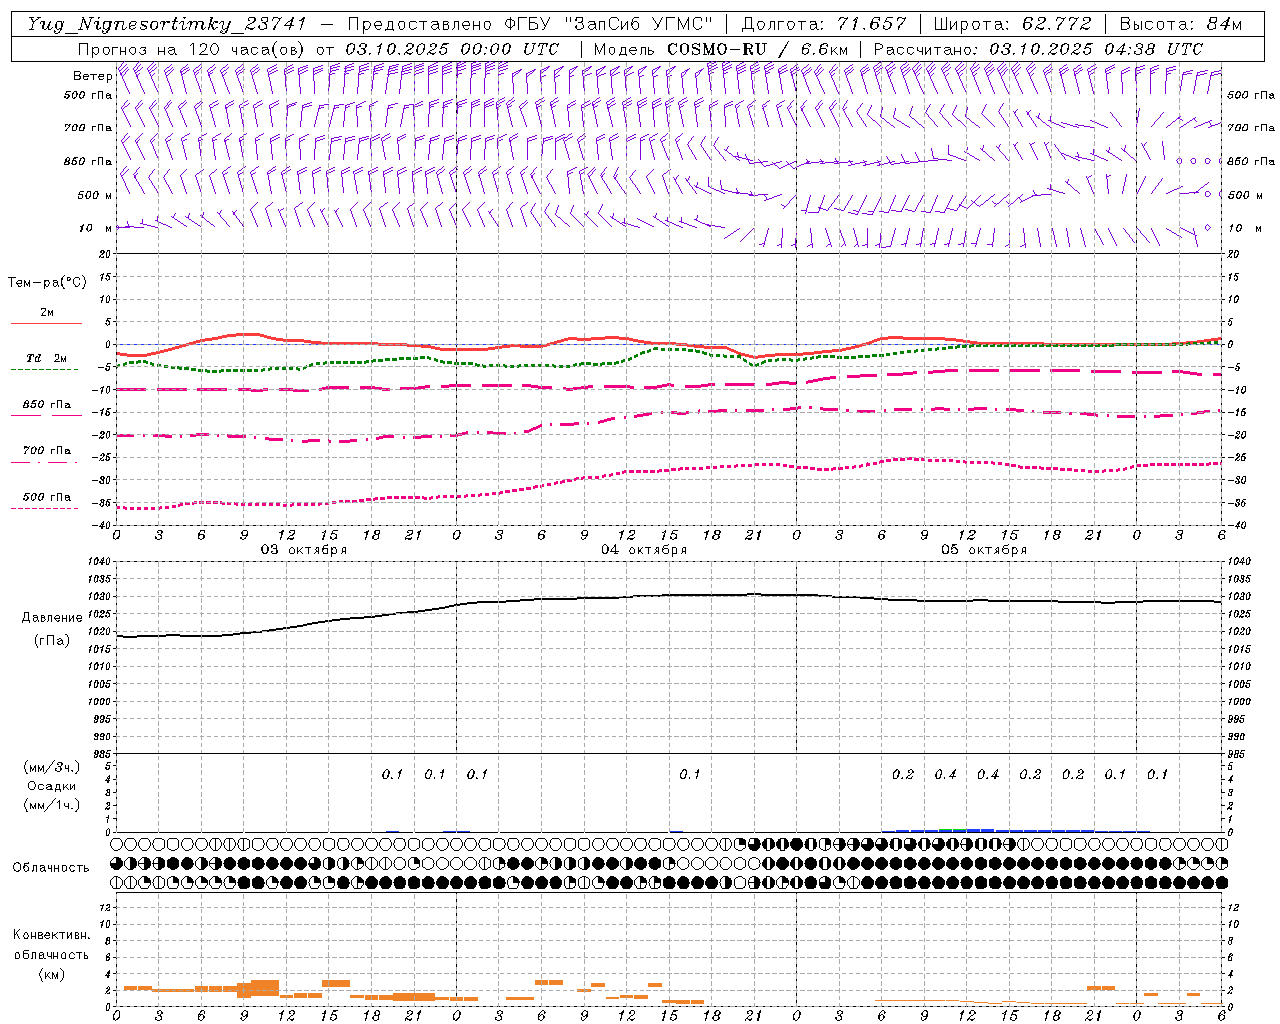Click the Td 2м dew point legend label

pos(46,358)
